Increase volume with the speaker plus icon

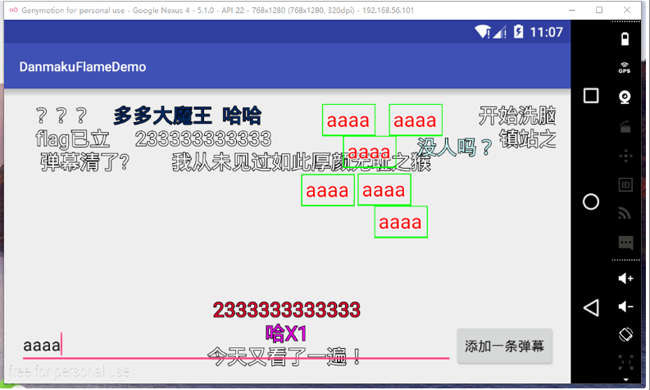point(626,279)
